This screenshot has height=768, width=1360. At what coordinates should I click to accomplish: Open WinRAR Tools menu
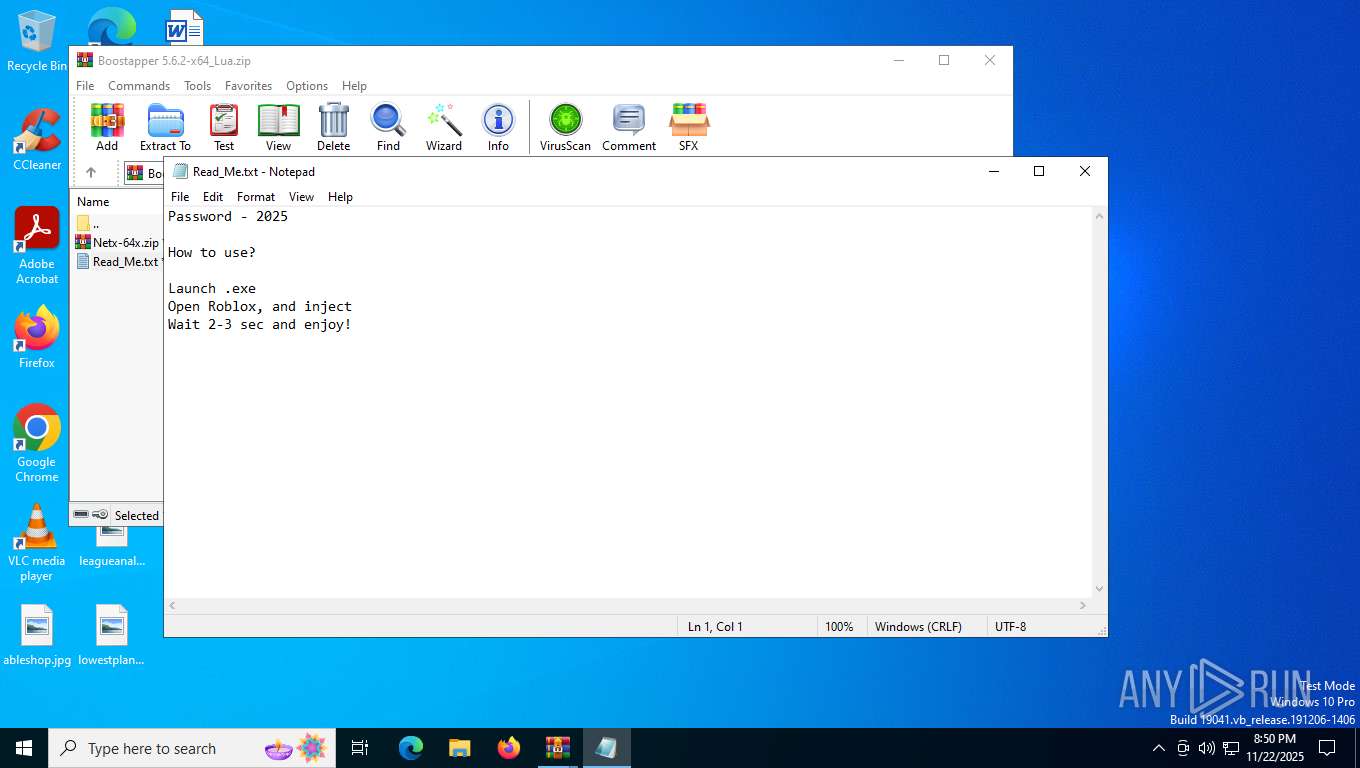click(197, 86)
